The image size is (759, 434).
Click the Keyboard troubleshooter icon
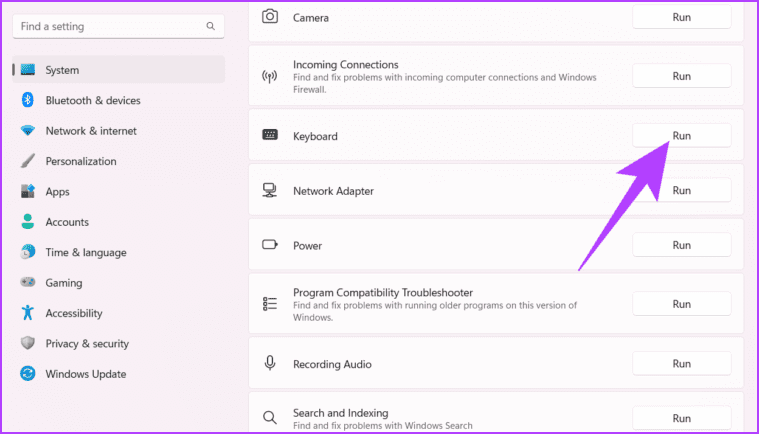tap(270, 135)
